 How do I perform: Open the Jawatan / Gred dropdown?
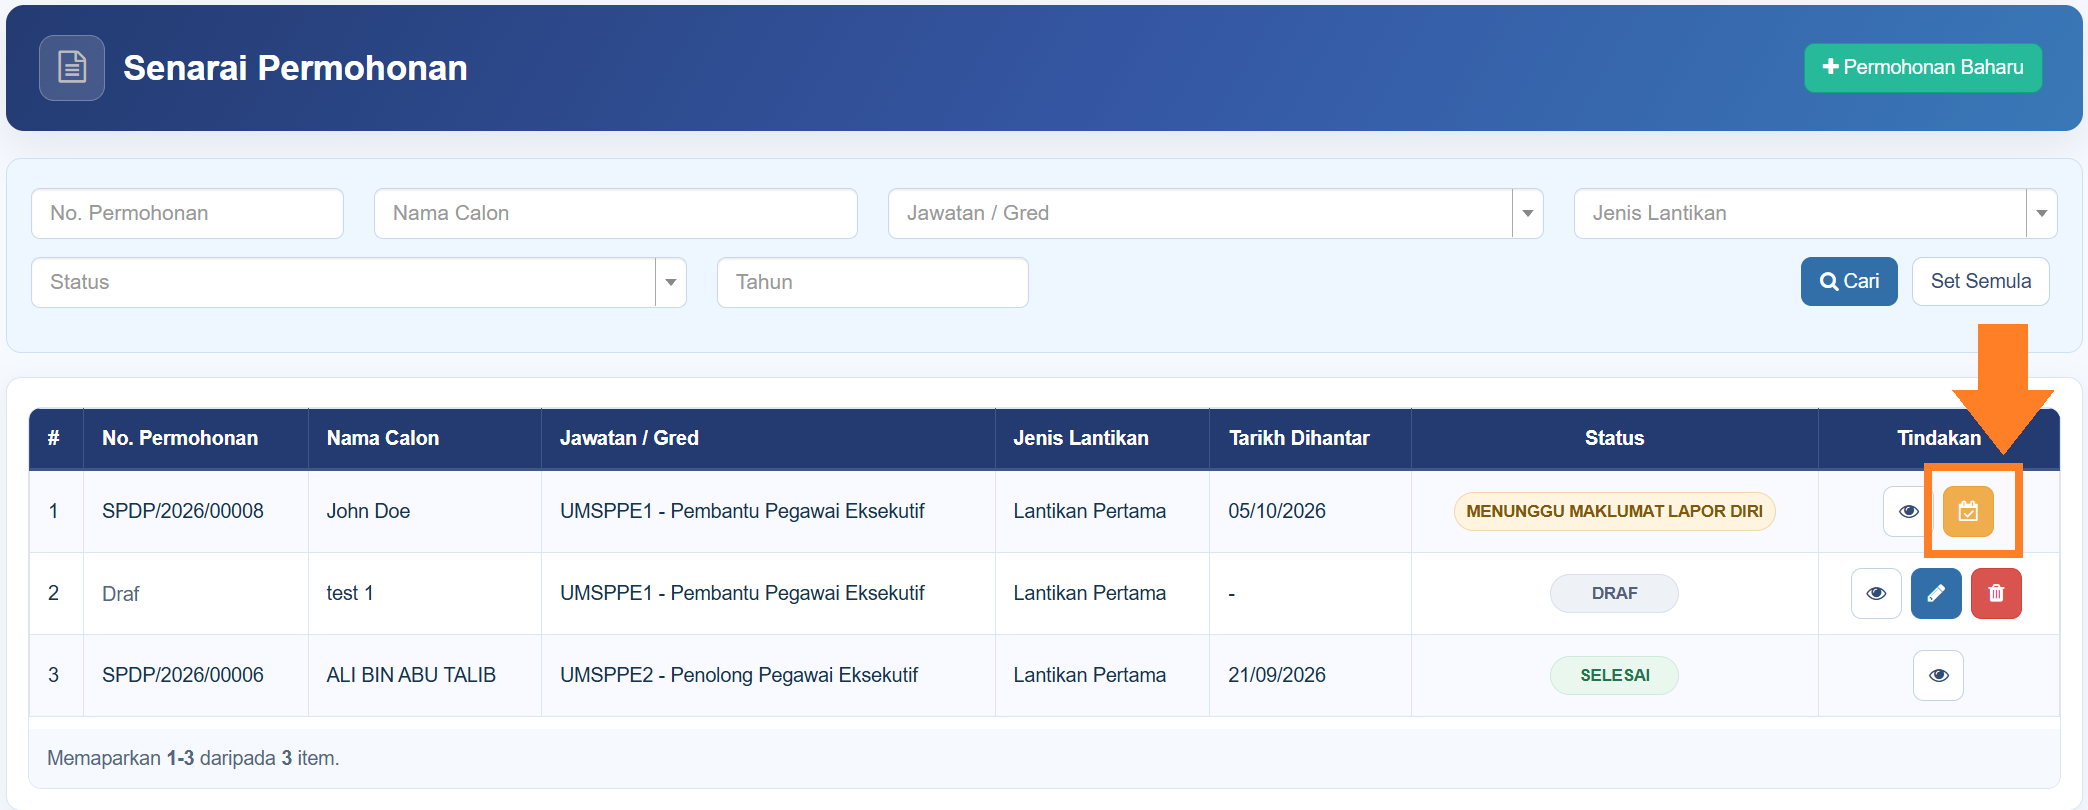coord(1215,213)
